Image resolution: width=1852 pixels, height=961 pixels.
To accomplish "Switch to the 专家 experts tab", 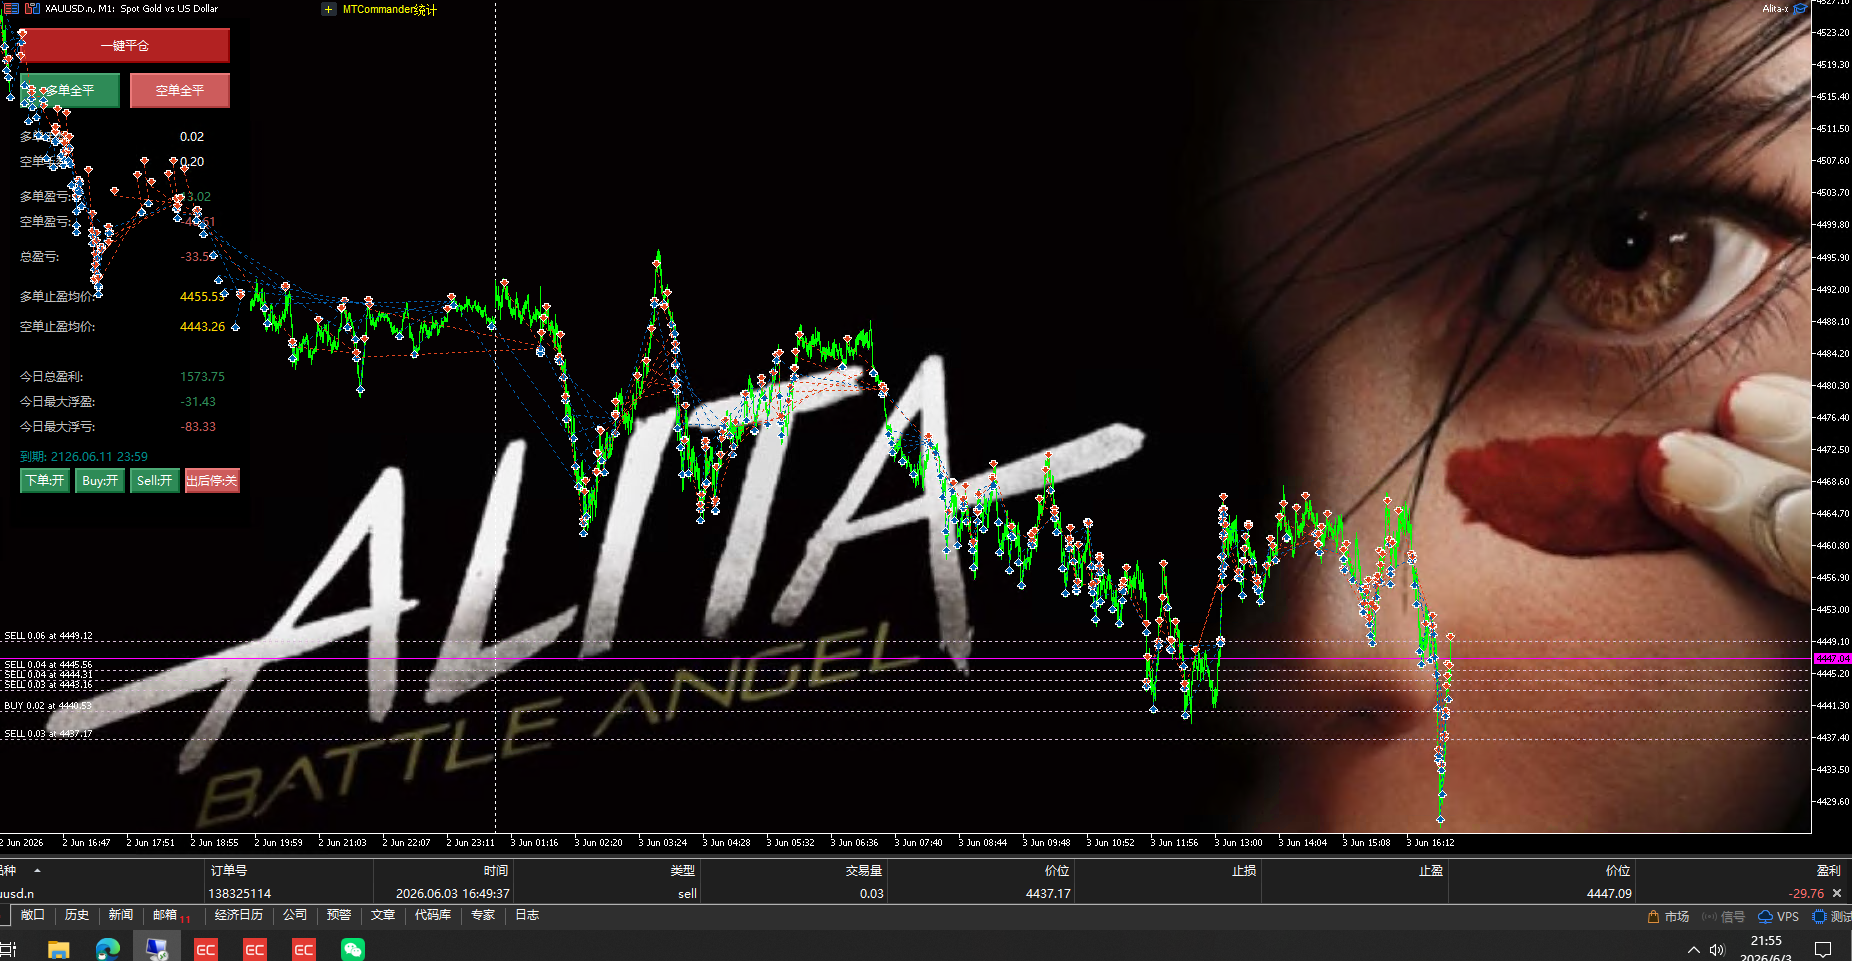I will 482,915.
